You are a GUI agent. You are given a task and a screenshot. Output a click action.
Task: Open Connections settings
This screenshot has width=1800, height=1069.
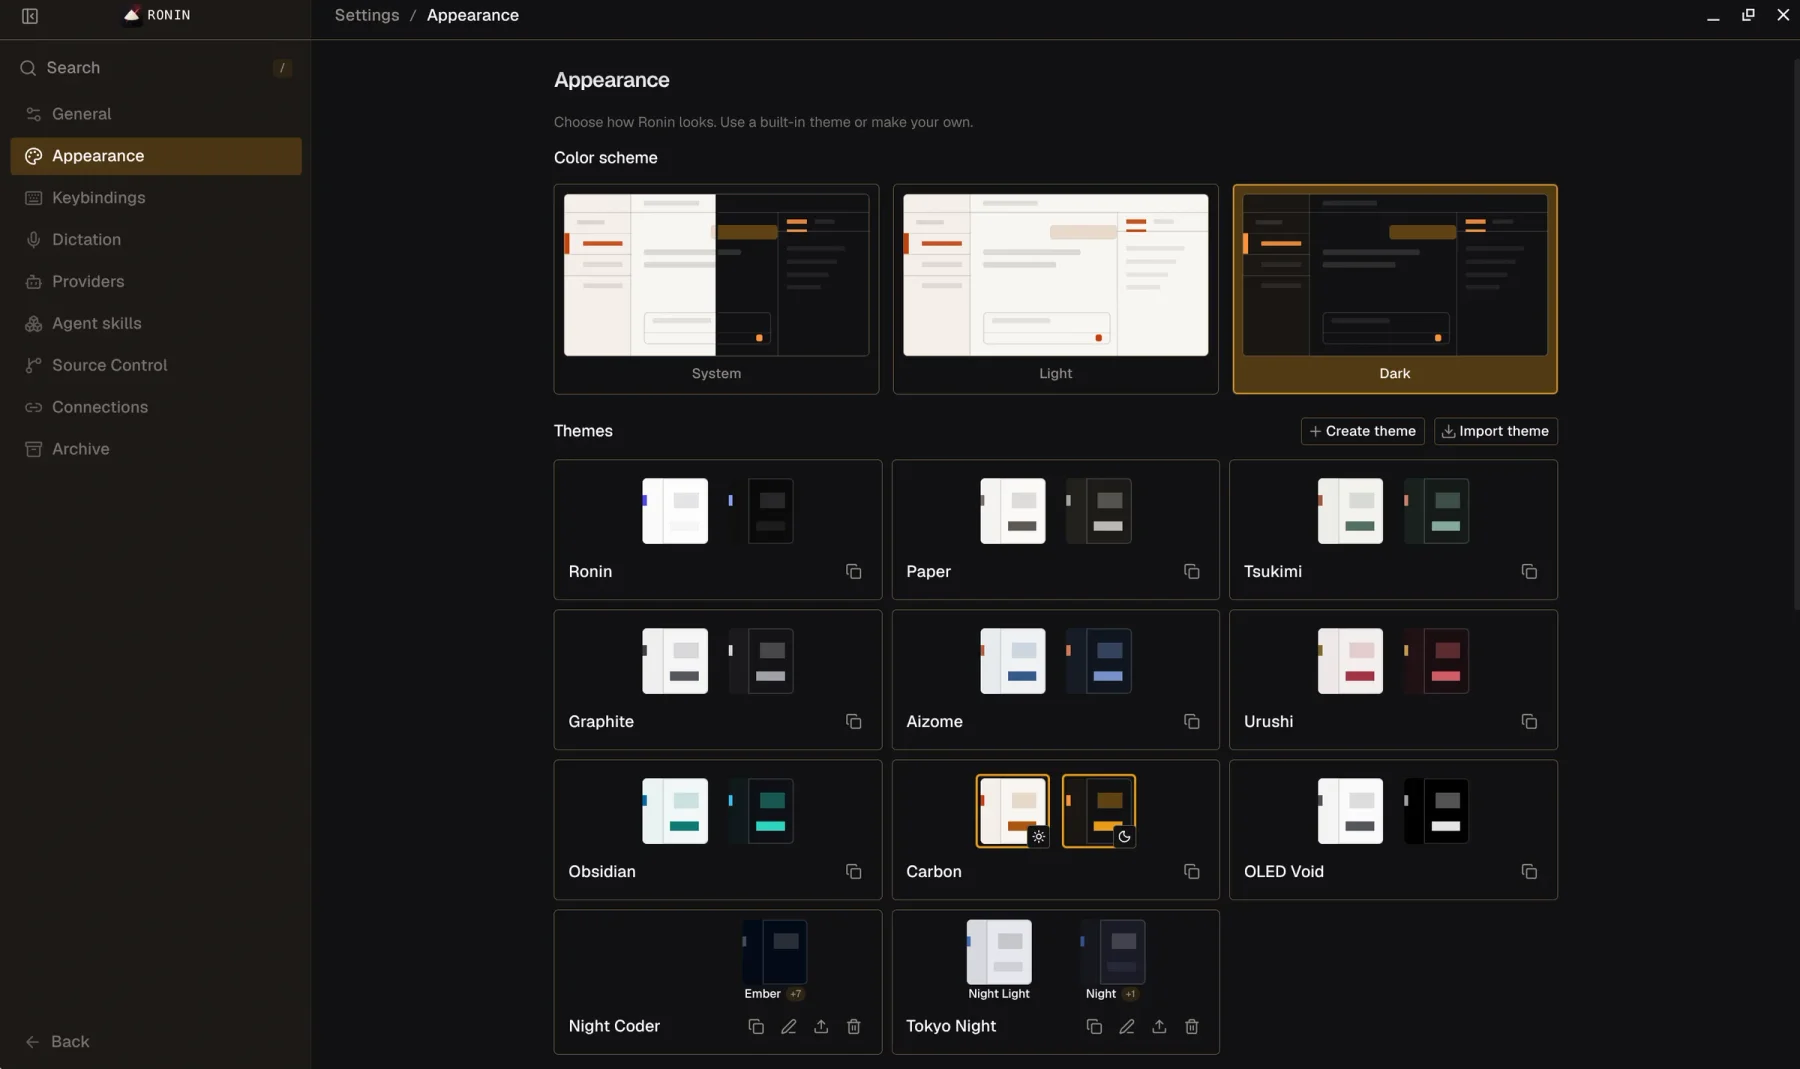(x=156, y=408)
